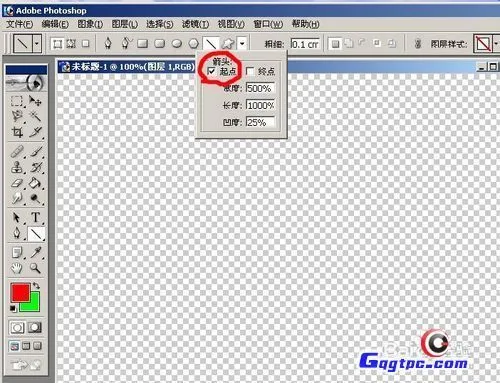Select the Clone Stamp tool
This screenshot has width=500, height=383.
(17, 167)
